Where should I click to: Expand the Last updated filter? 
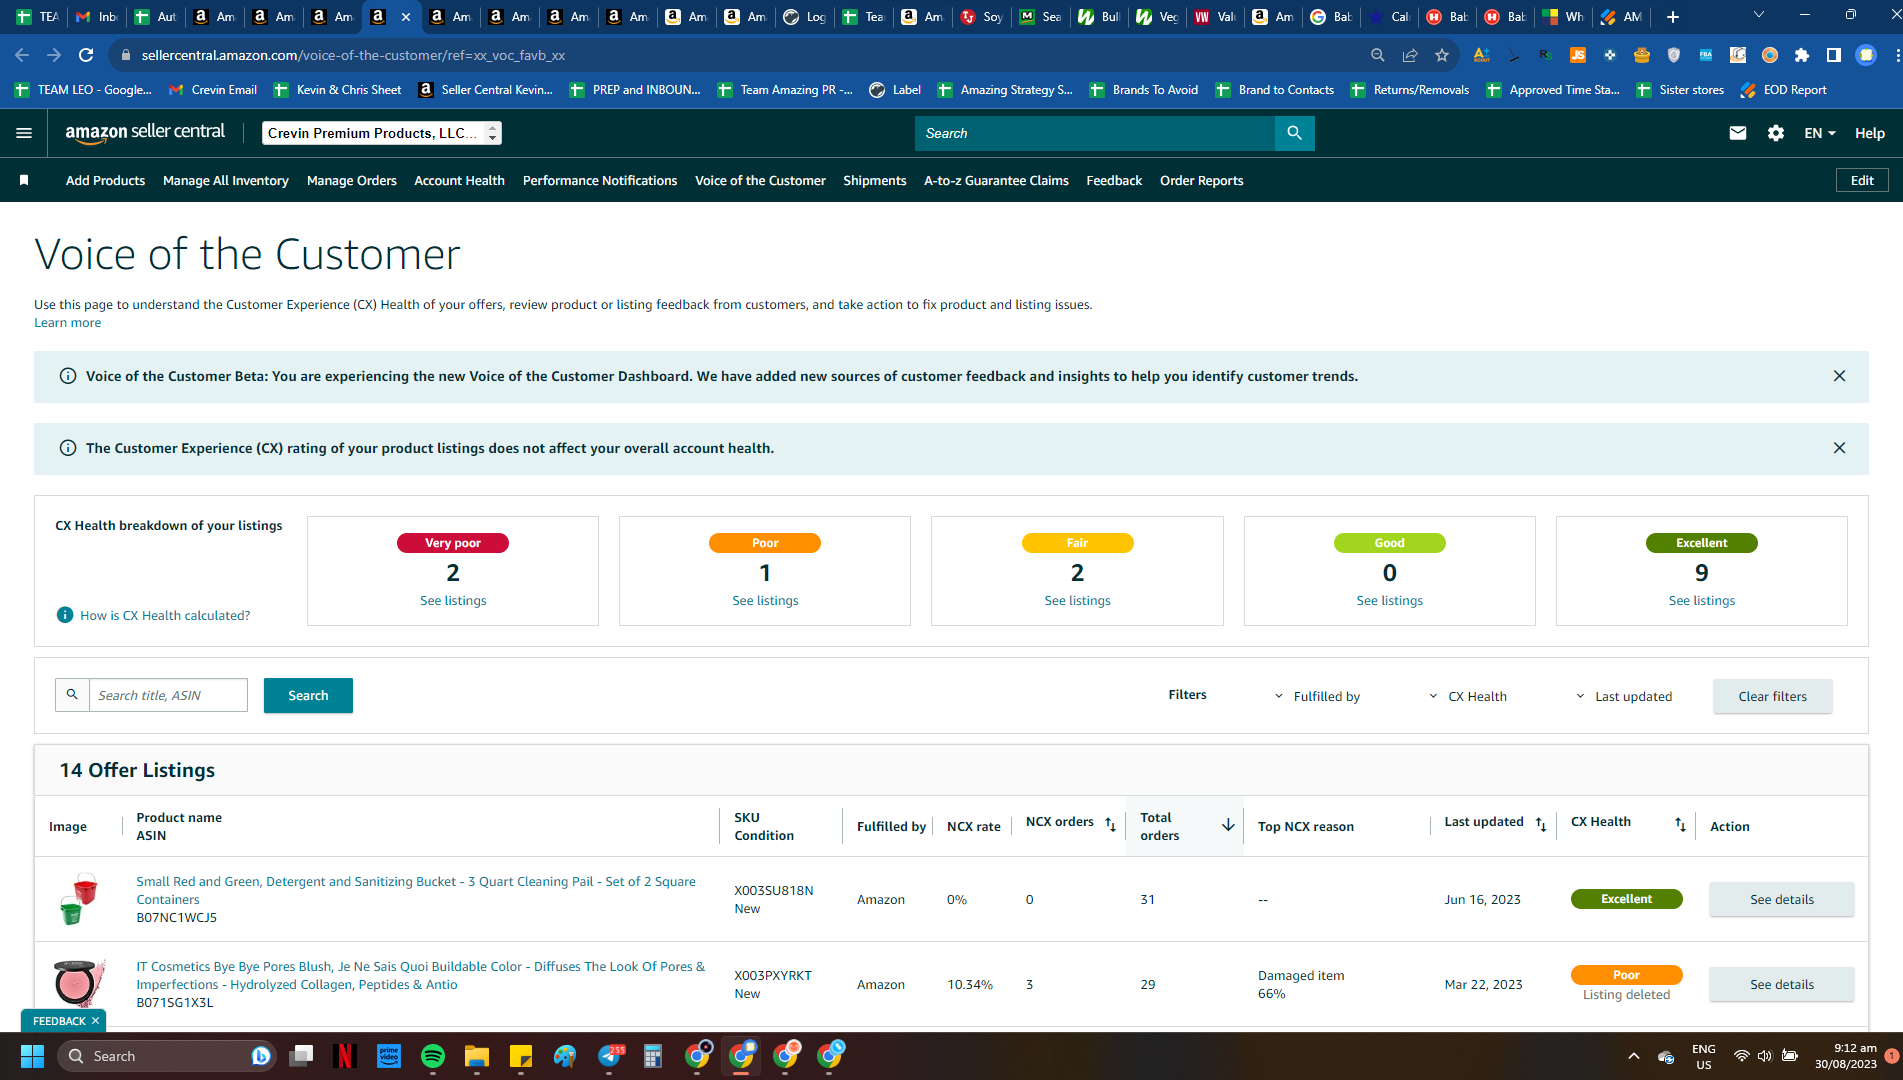[1624, 696]
